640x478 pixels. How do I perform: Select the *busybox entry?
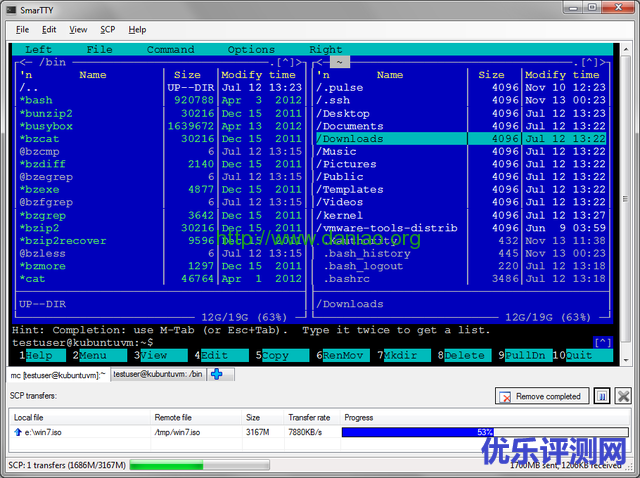[x=46, y=126]
